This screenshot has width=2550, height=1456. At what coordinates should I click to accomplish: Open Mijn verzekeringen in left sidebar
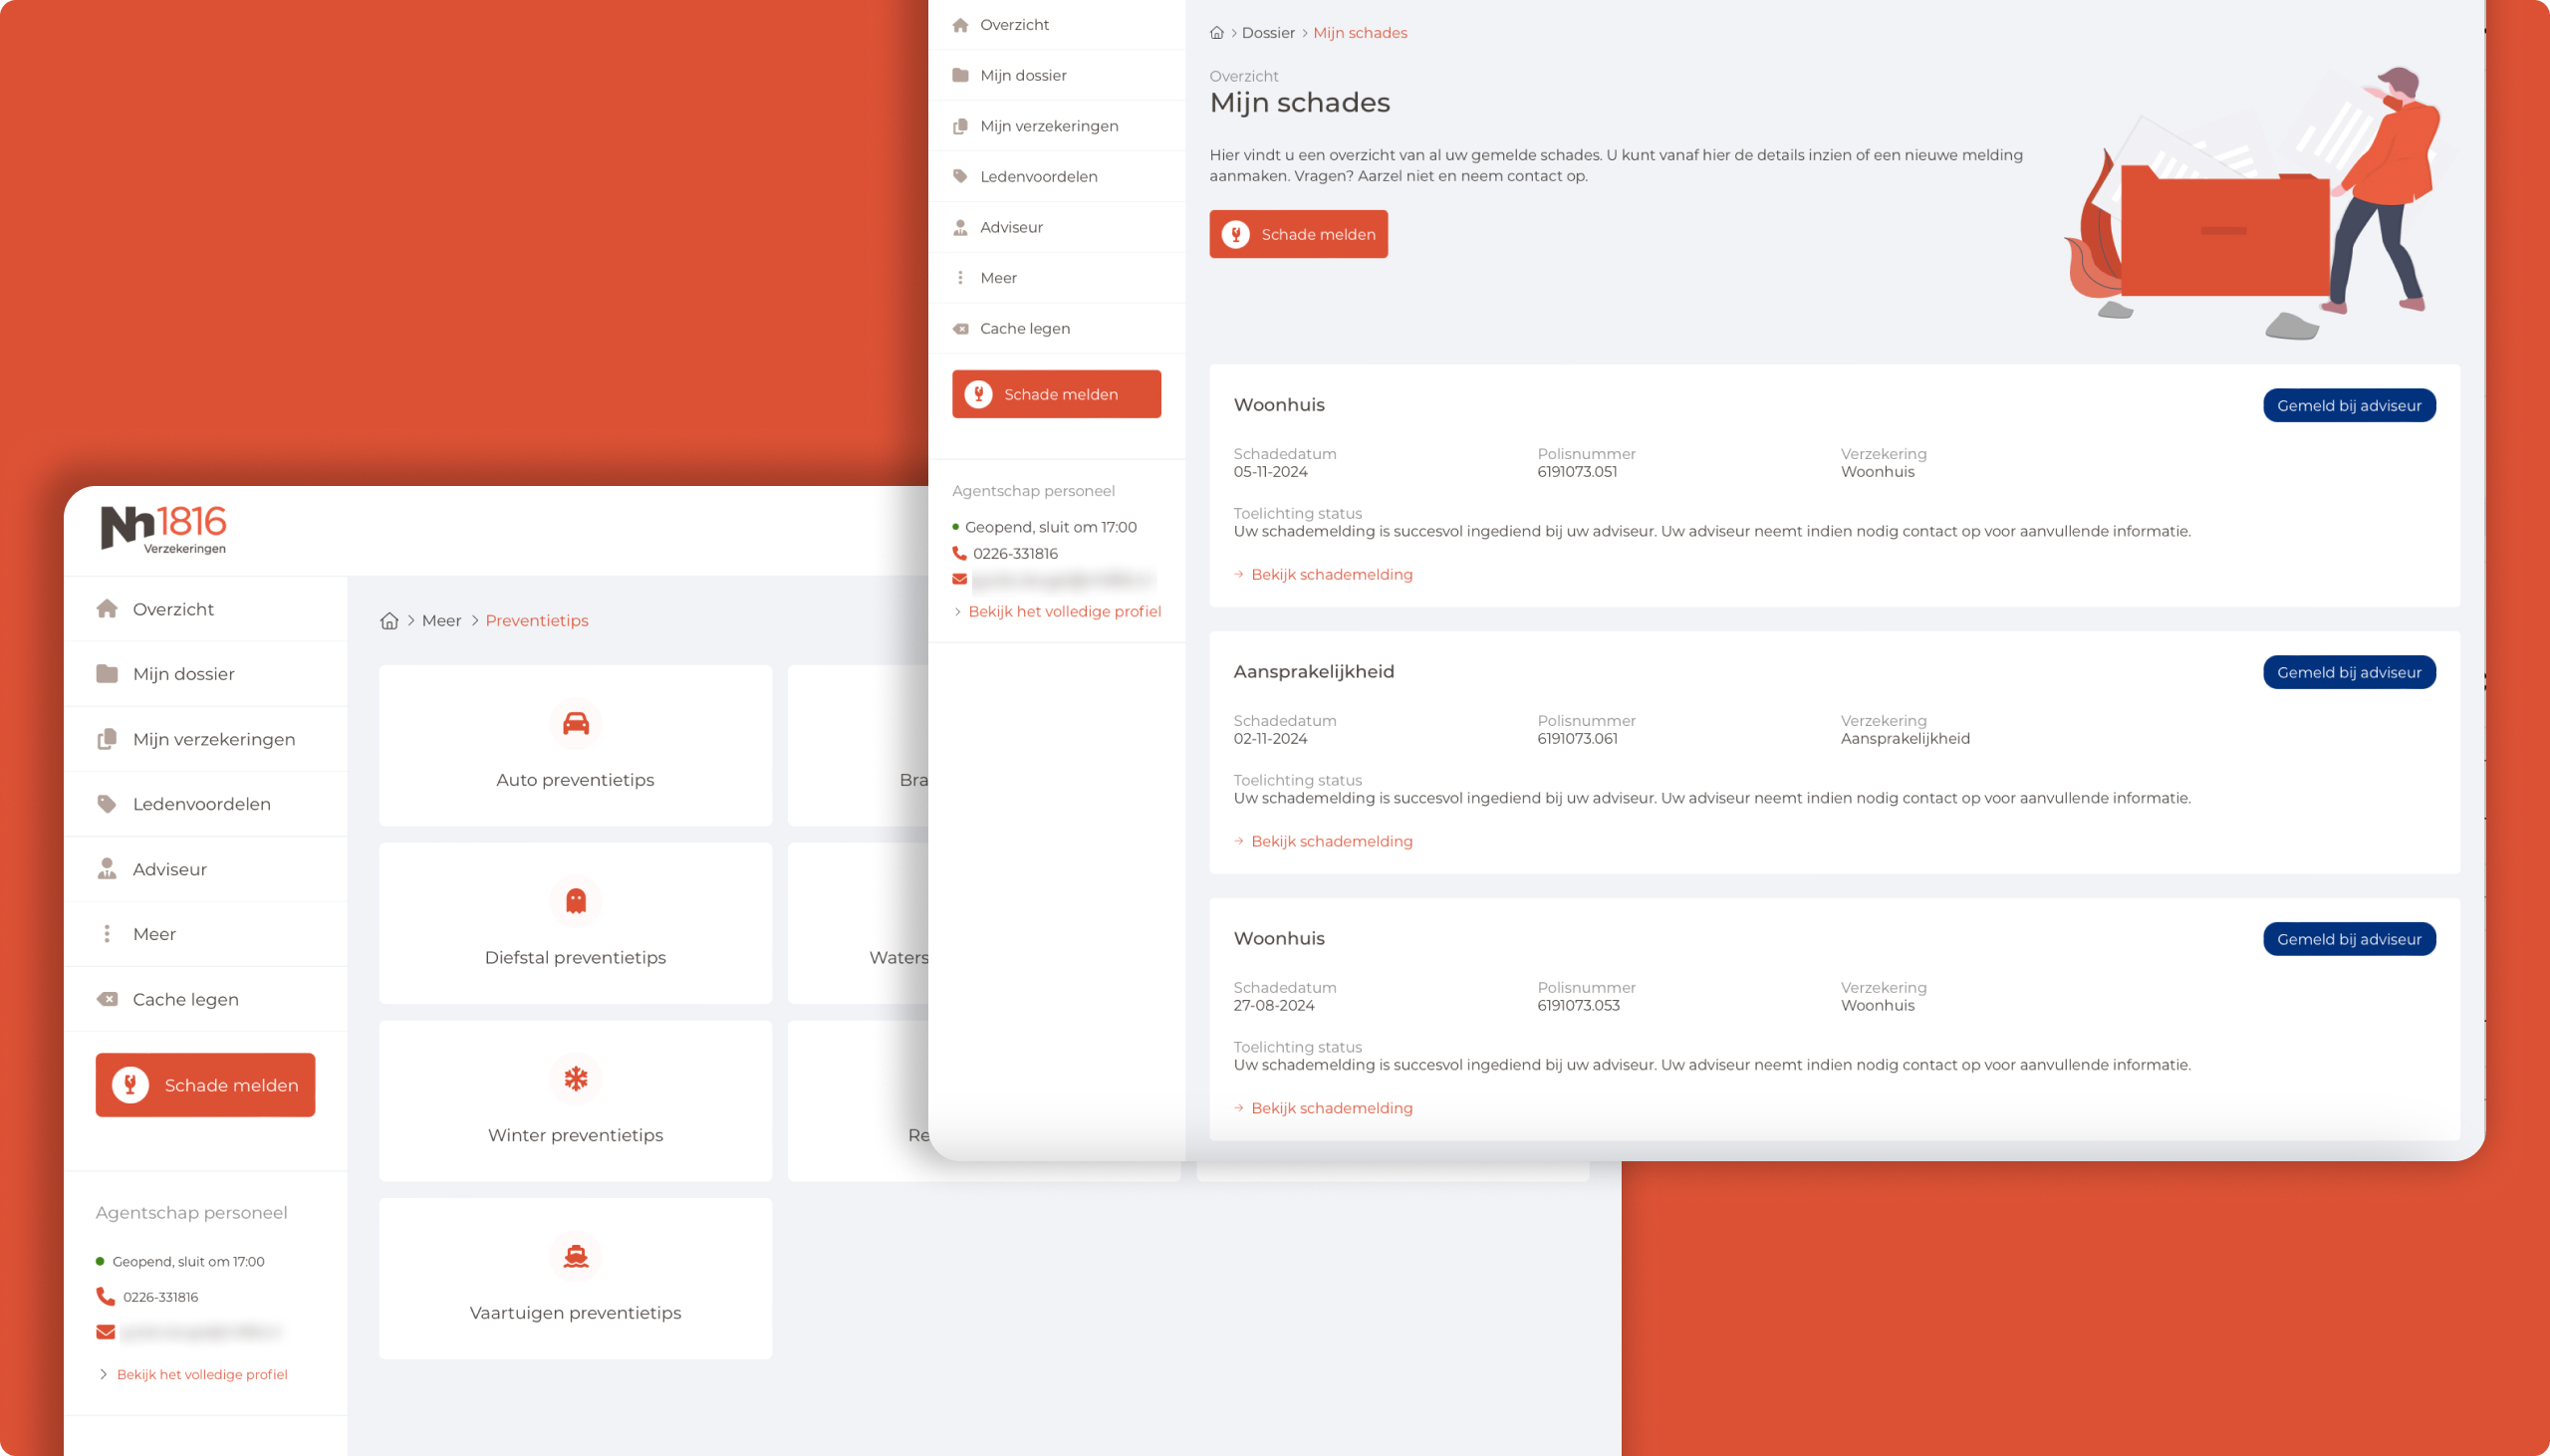click(213, 740)
